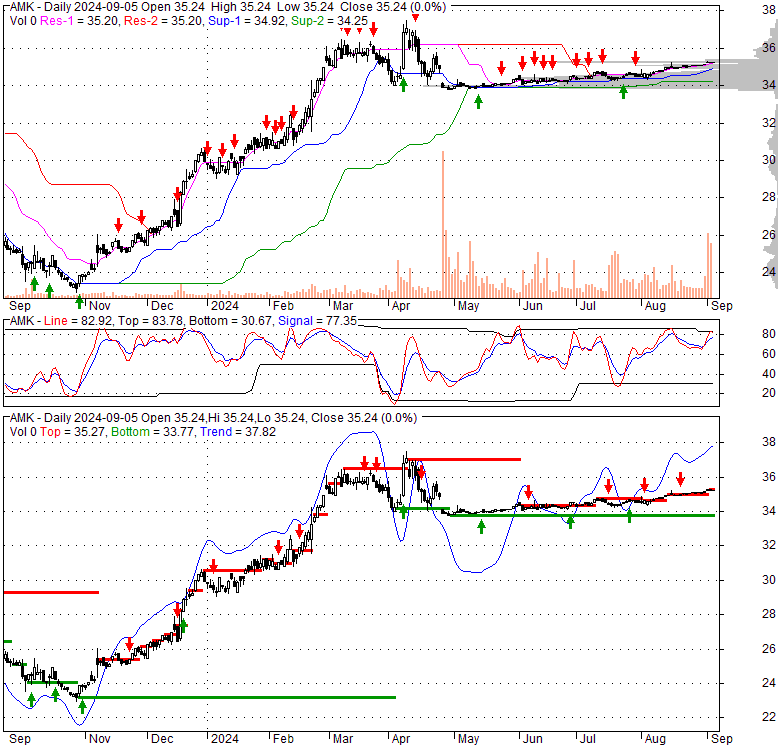Click the oscillator 'Bottom = 30.67' label
Screen dimensions: 780x745
click(x=231, y=321)
